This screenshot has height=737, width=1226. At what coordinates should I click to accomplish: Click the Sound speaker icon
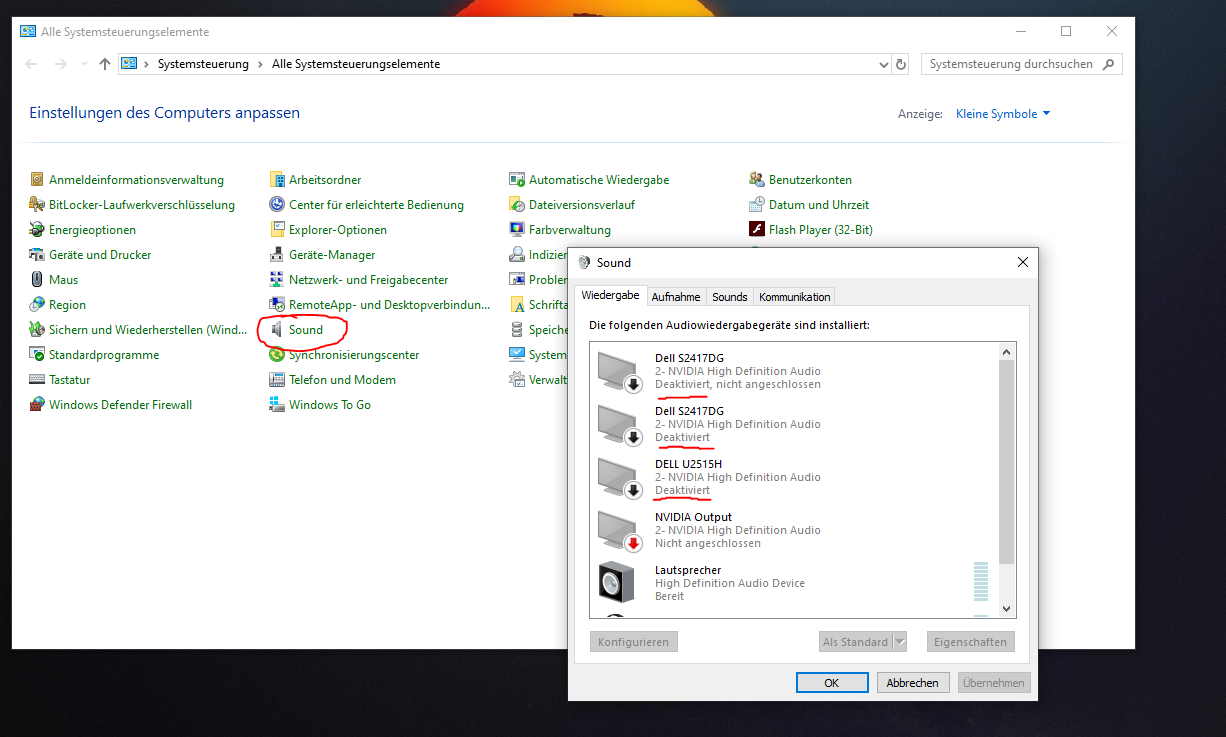pyautogui.click(x=278, y=330)
